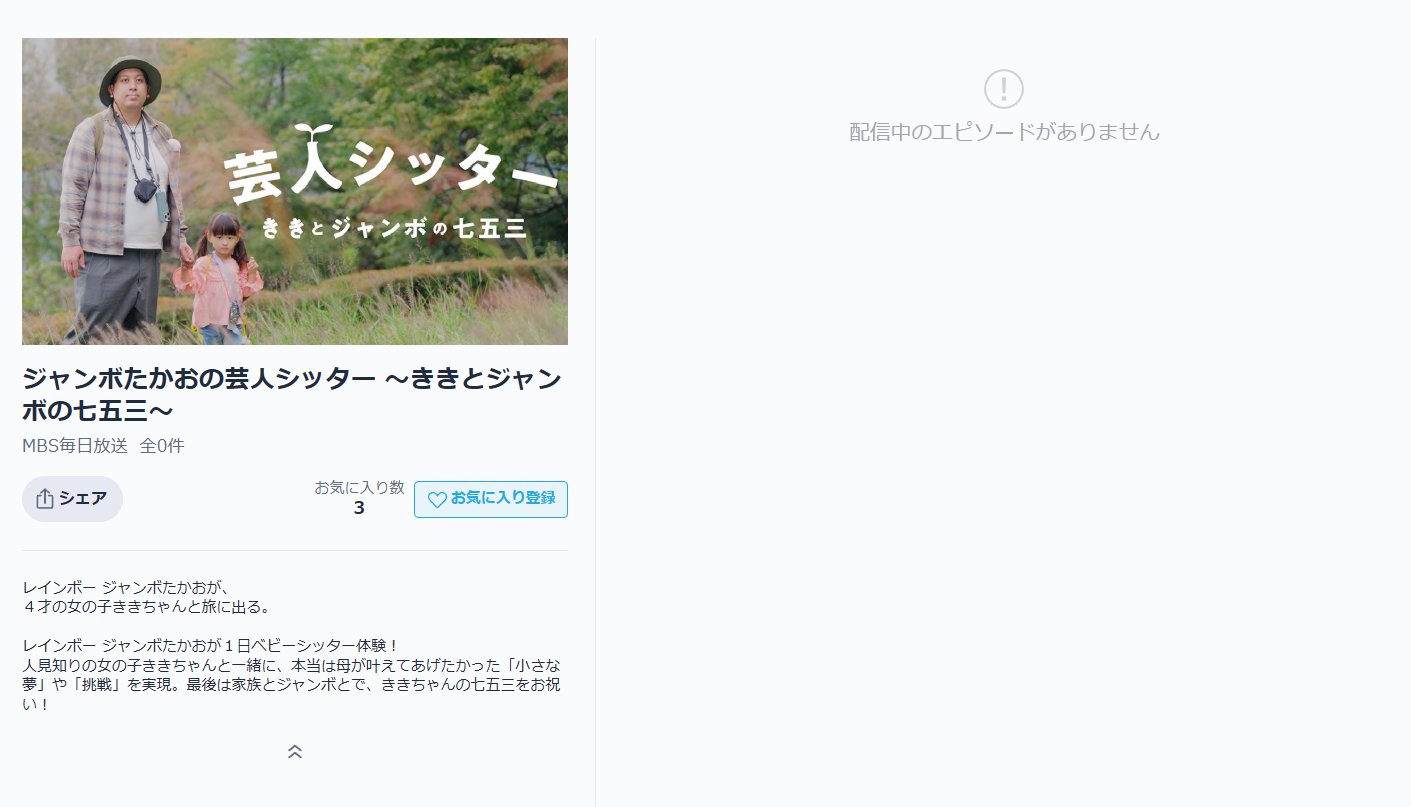
Task: Click the 配信中のエピソードがありません message
Action: tap(1004, 132)
